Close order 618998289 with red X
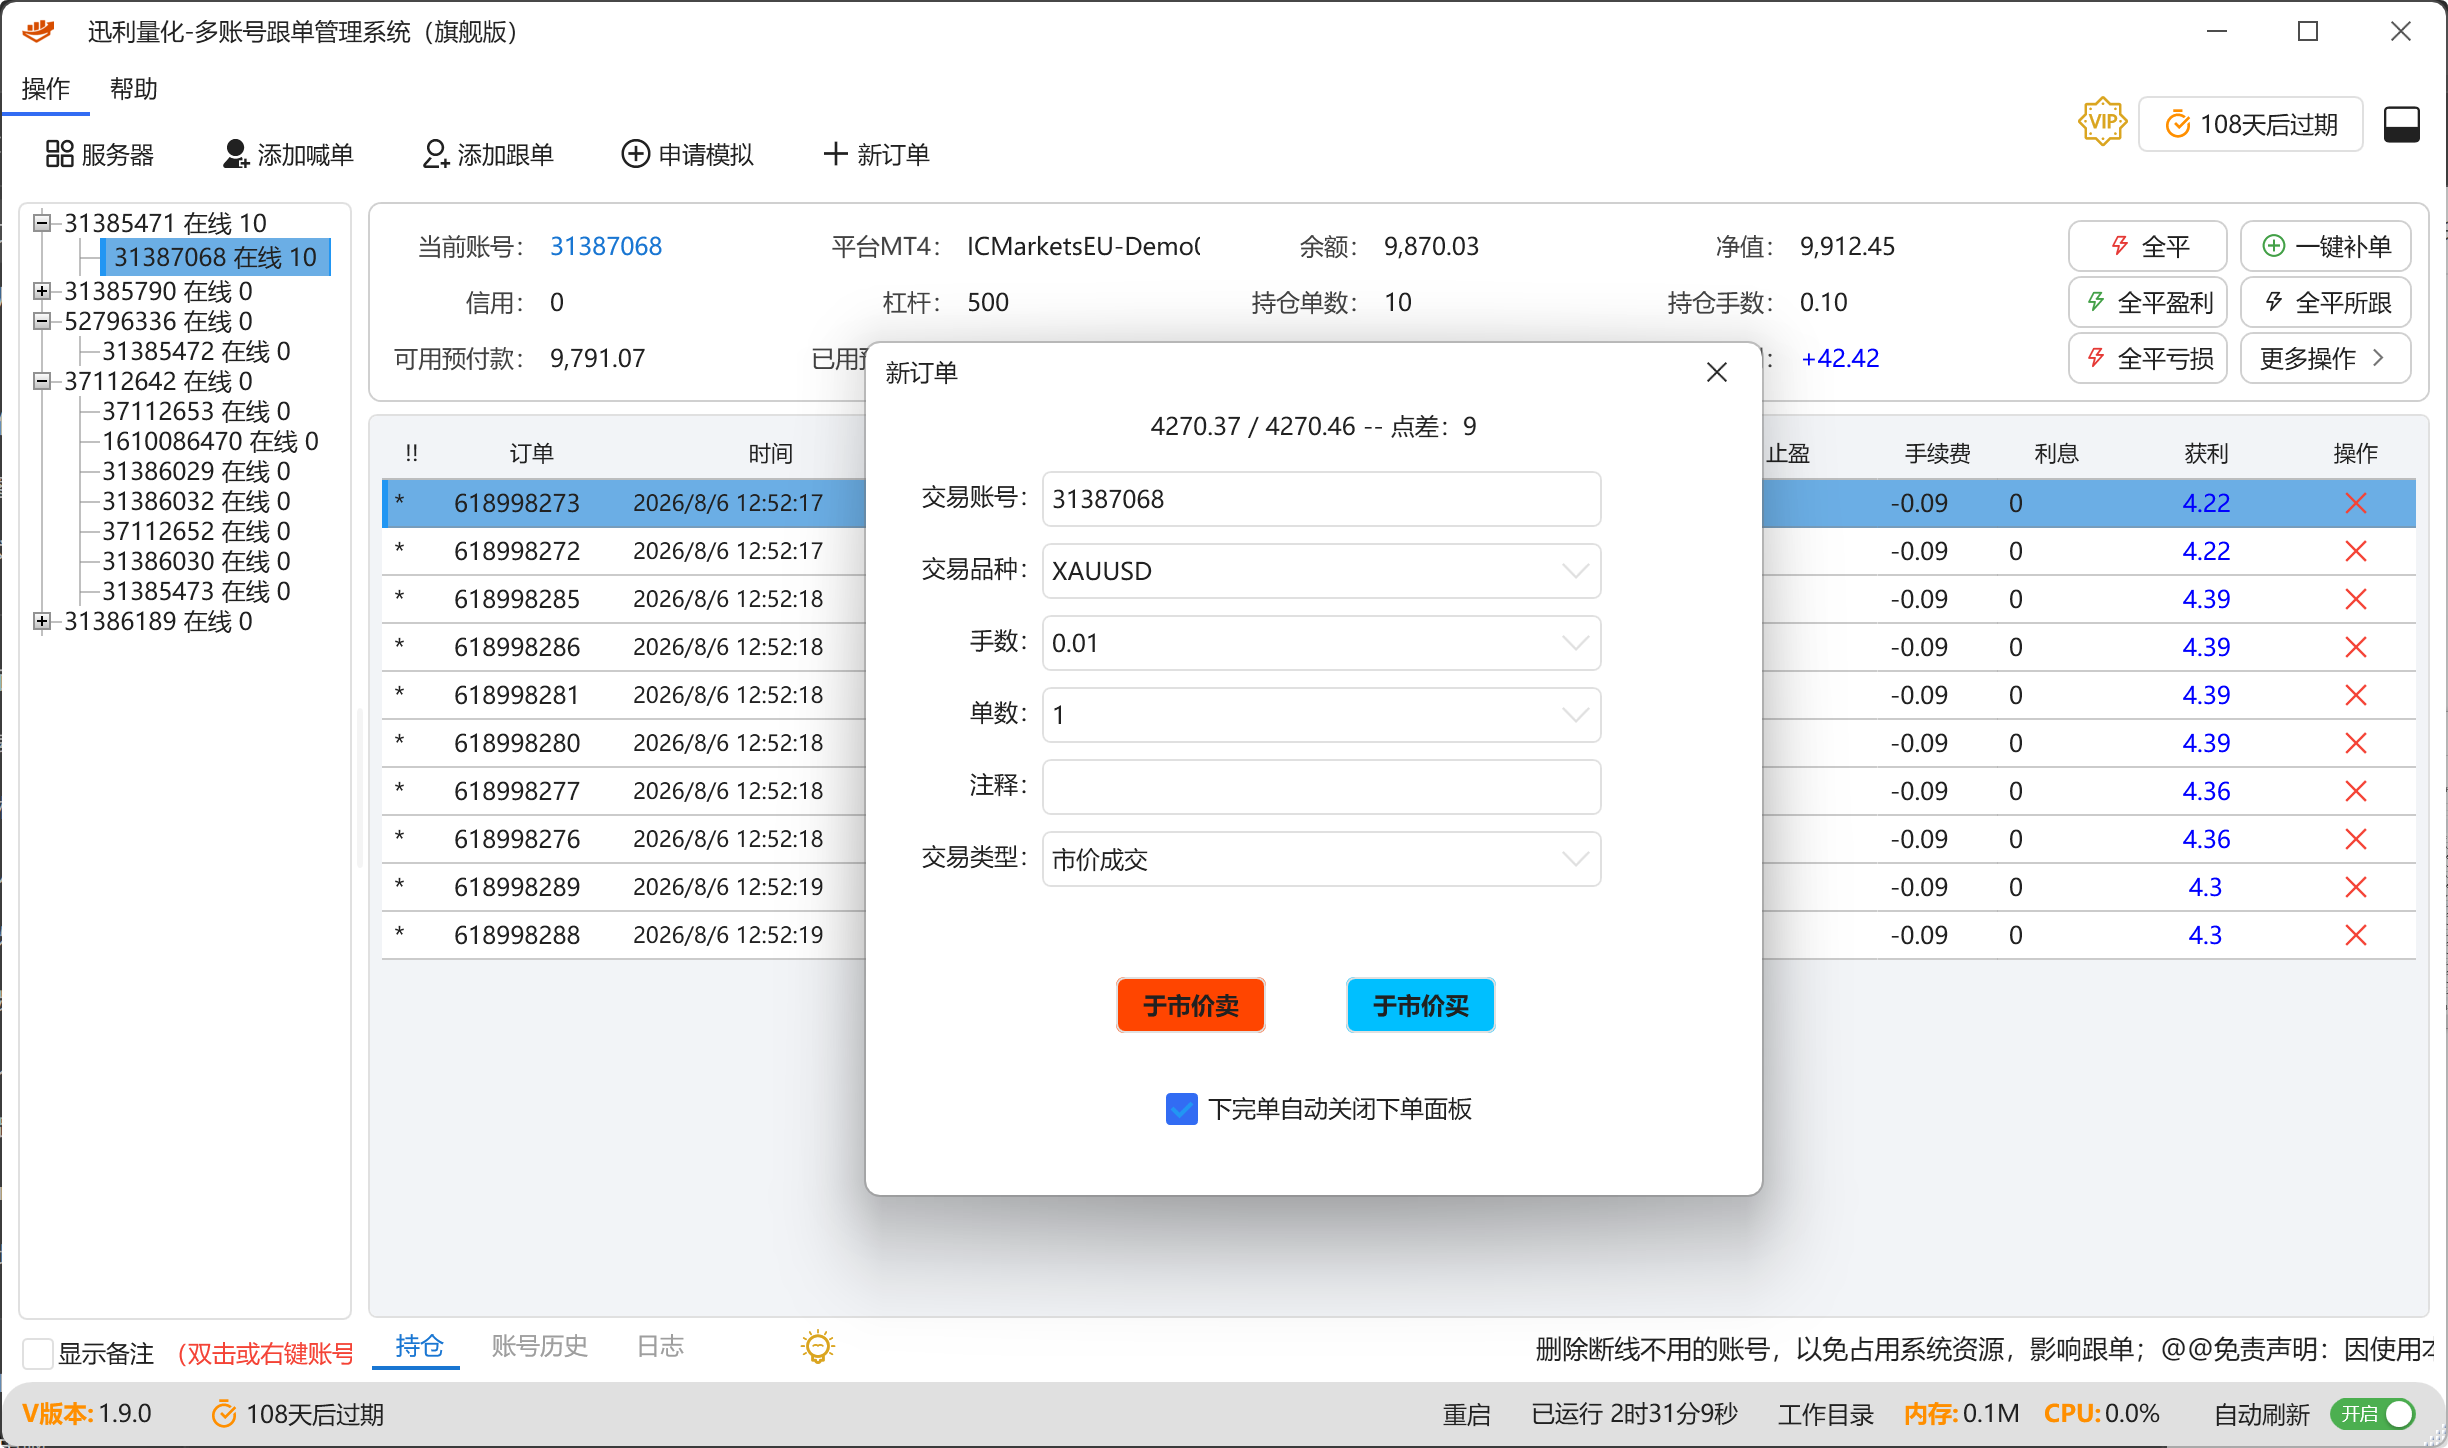Image resolution: width=2448 pixels, height=1448 pixels. coord(2355,887)
